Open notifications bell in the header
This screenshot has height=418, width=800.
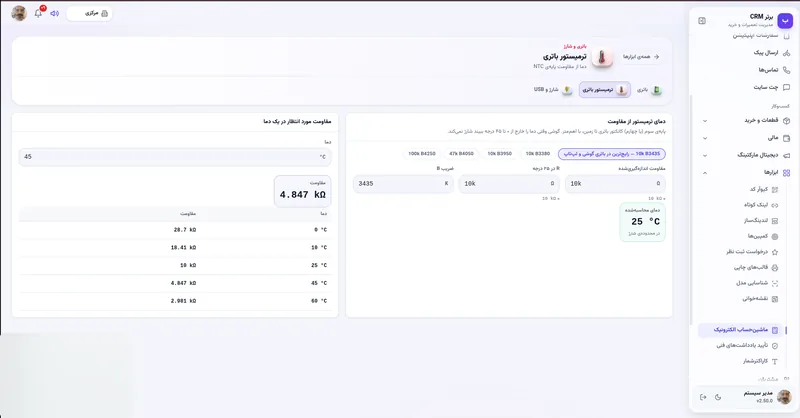(38, 13)
